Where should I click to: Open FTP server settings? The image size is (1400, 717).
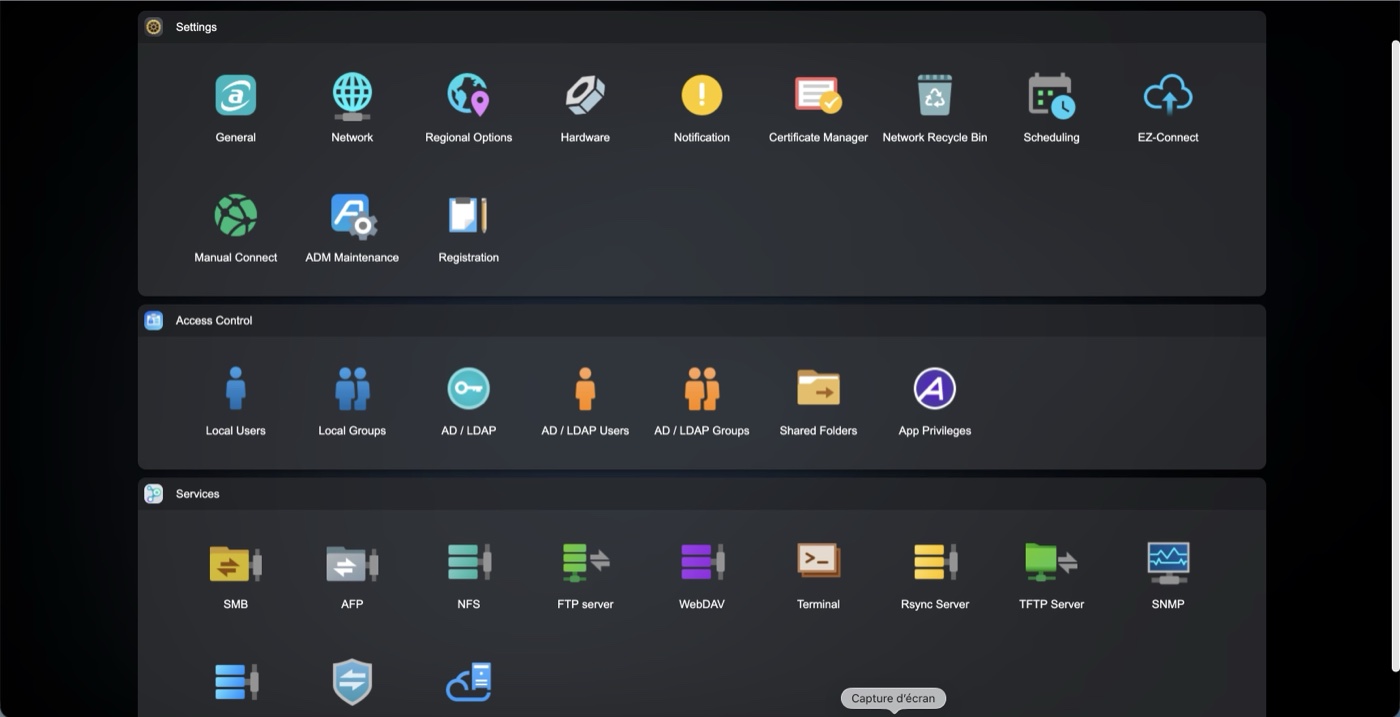coord(585,562)
